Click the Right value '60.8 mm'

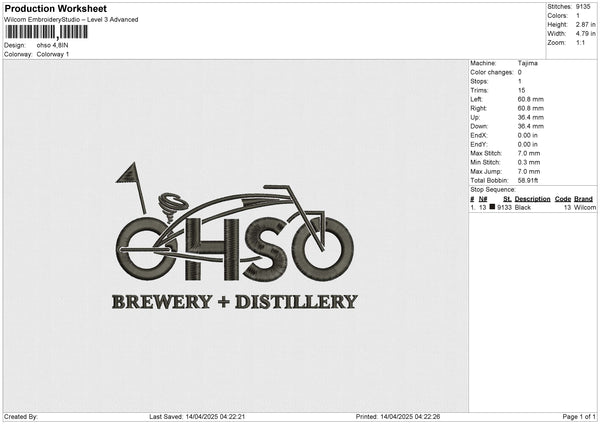[531, 108]
